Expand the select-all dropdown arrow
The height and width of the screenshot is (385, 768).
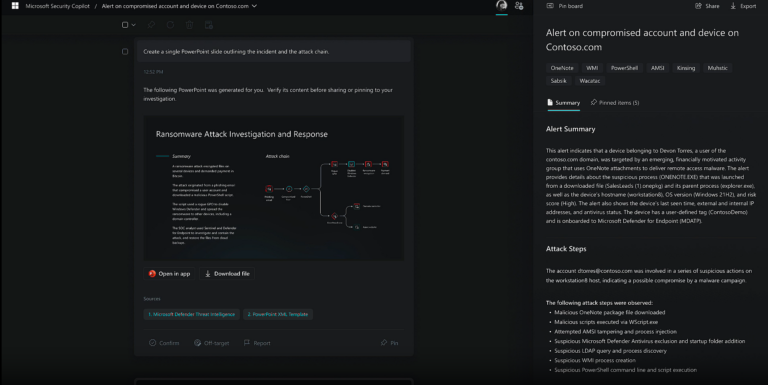133,25
